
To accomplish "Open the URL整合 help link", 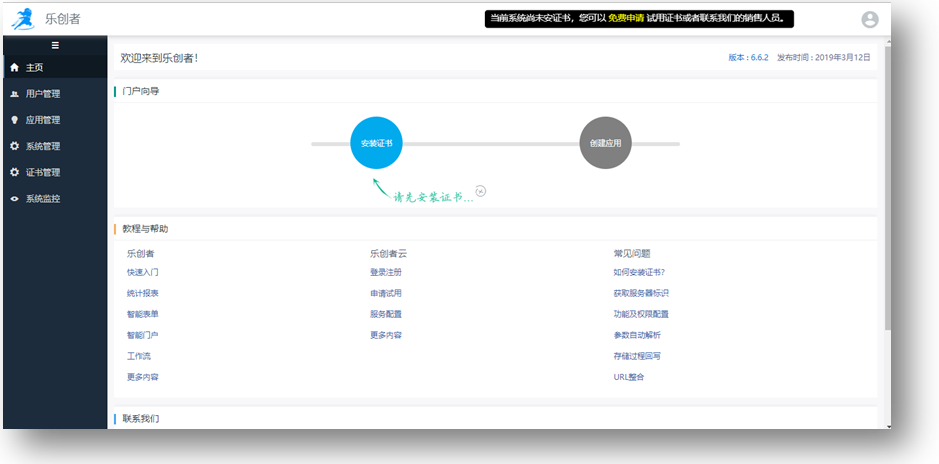I will pos(629,377).
